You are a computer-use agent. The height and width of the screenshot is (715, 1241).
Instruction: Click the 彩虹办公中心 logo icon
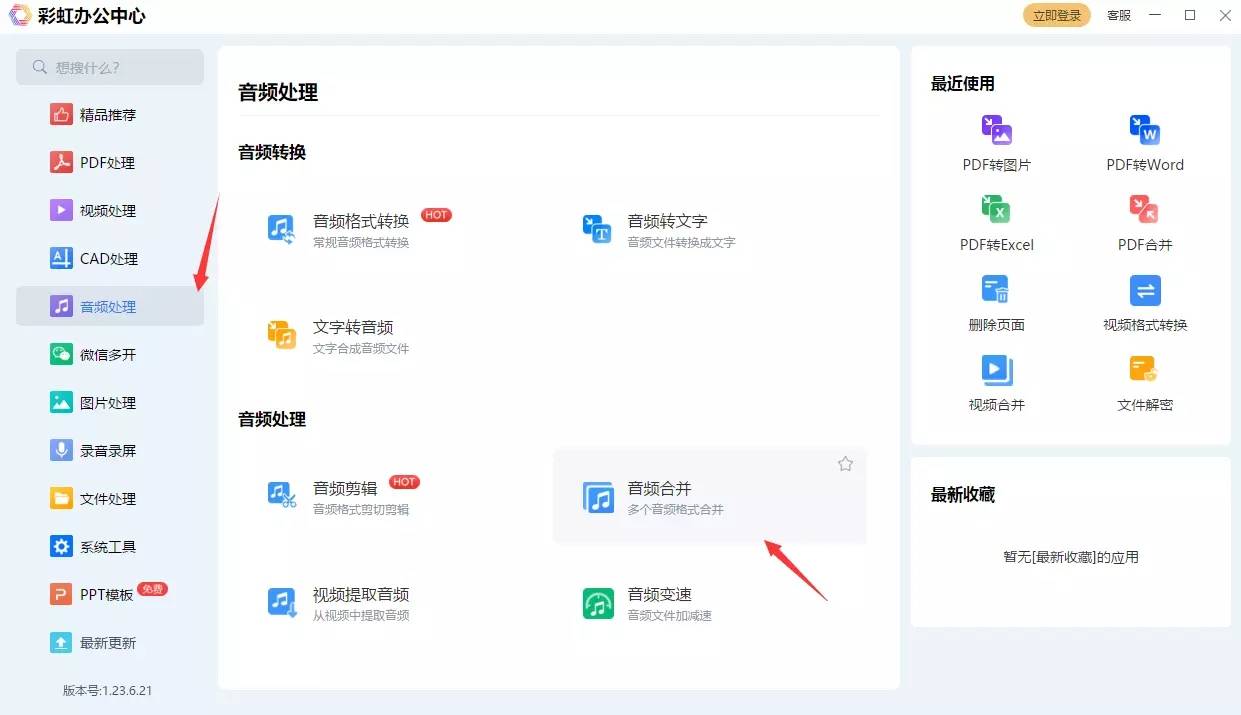click(x=20, y=15)
